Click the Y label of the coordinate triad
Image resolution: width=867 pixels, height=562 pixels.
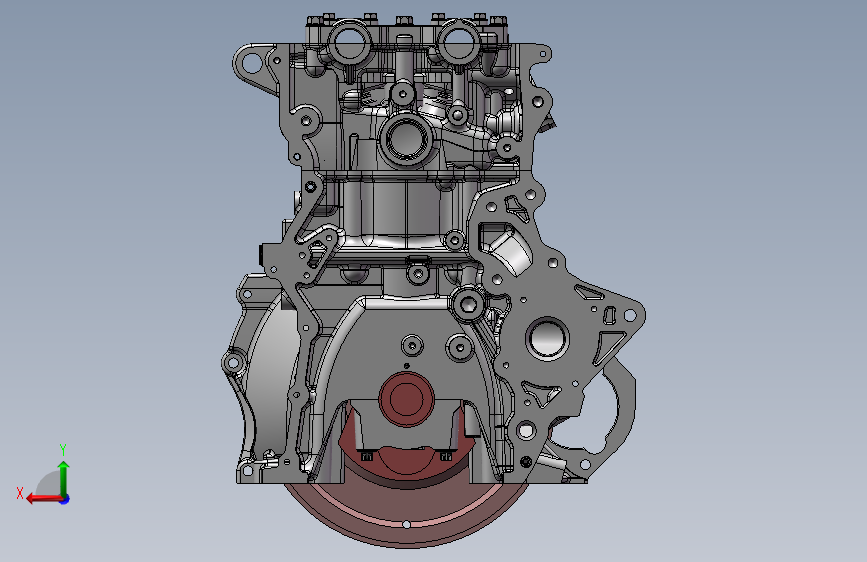tap(63, 449)
